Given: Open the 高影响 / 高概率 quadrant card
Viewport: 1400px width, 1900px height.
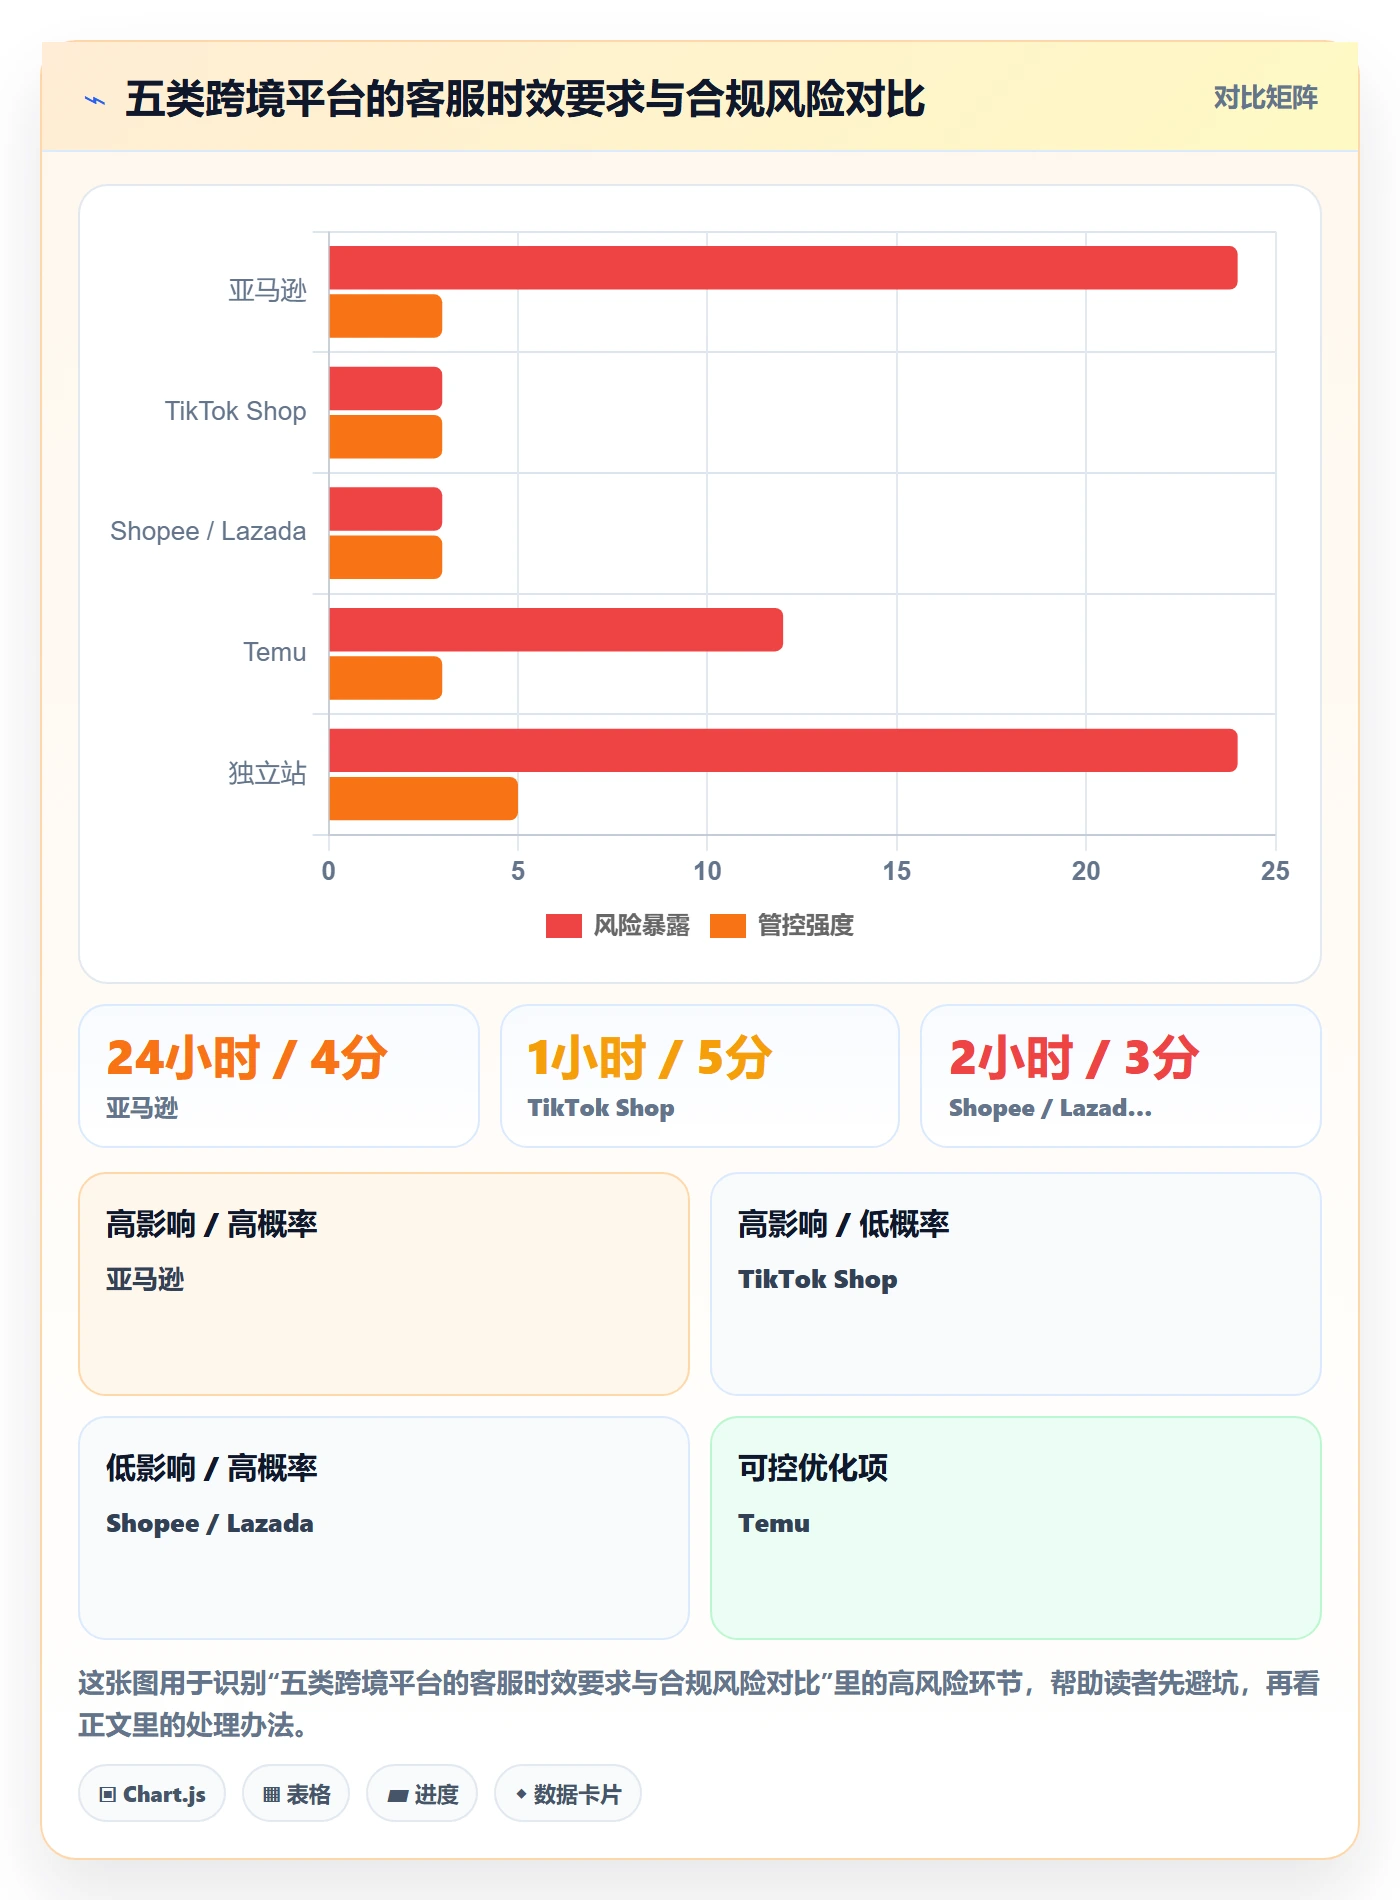Looking at the screenshot, I should coord(384,1284).
